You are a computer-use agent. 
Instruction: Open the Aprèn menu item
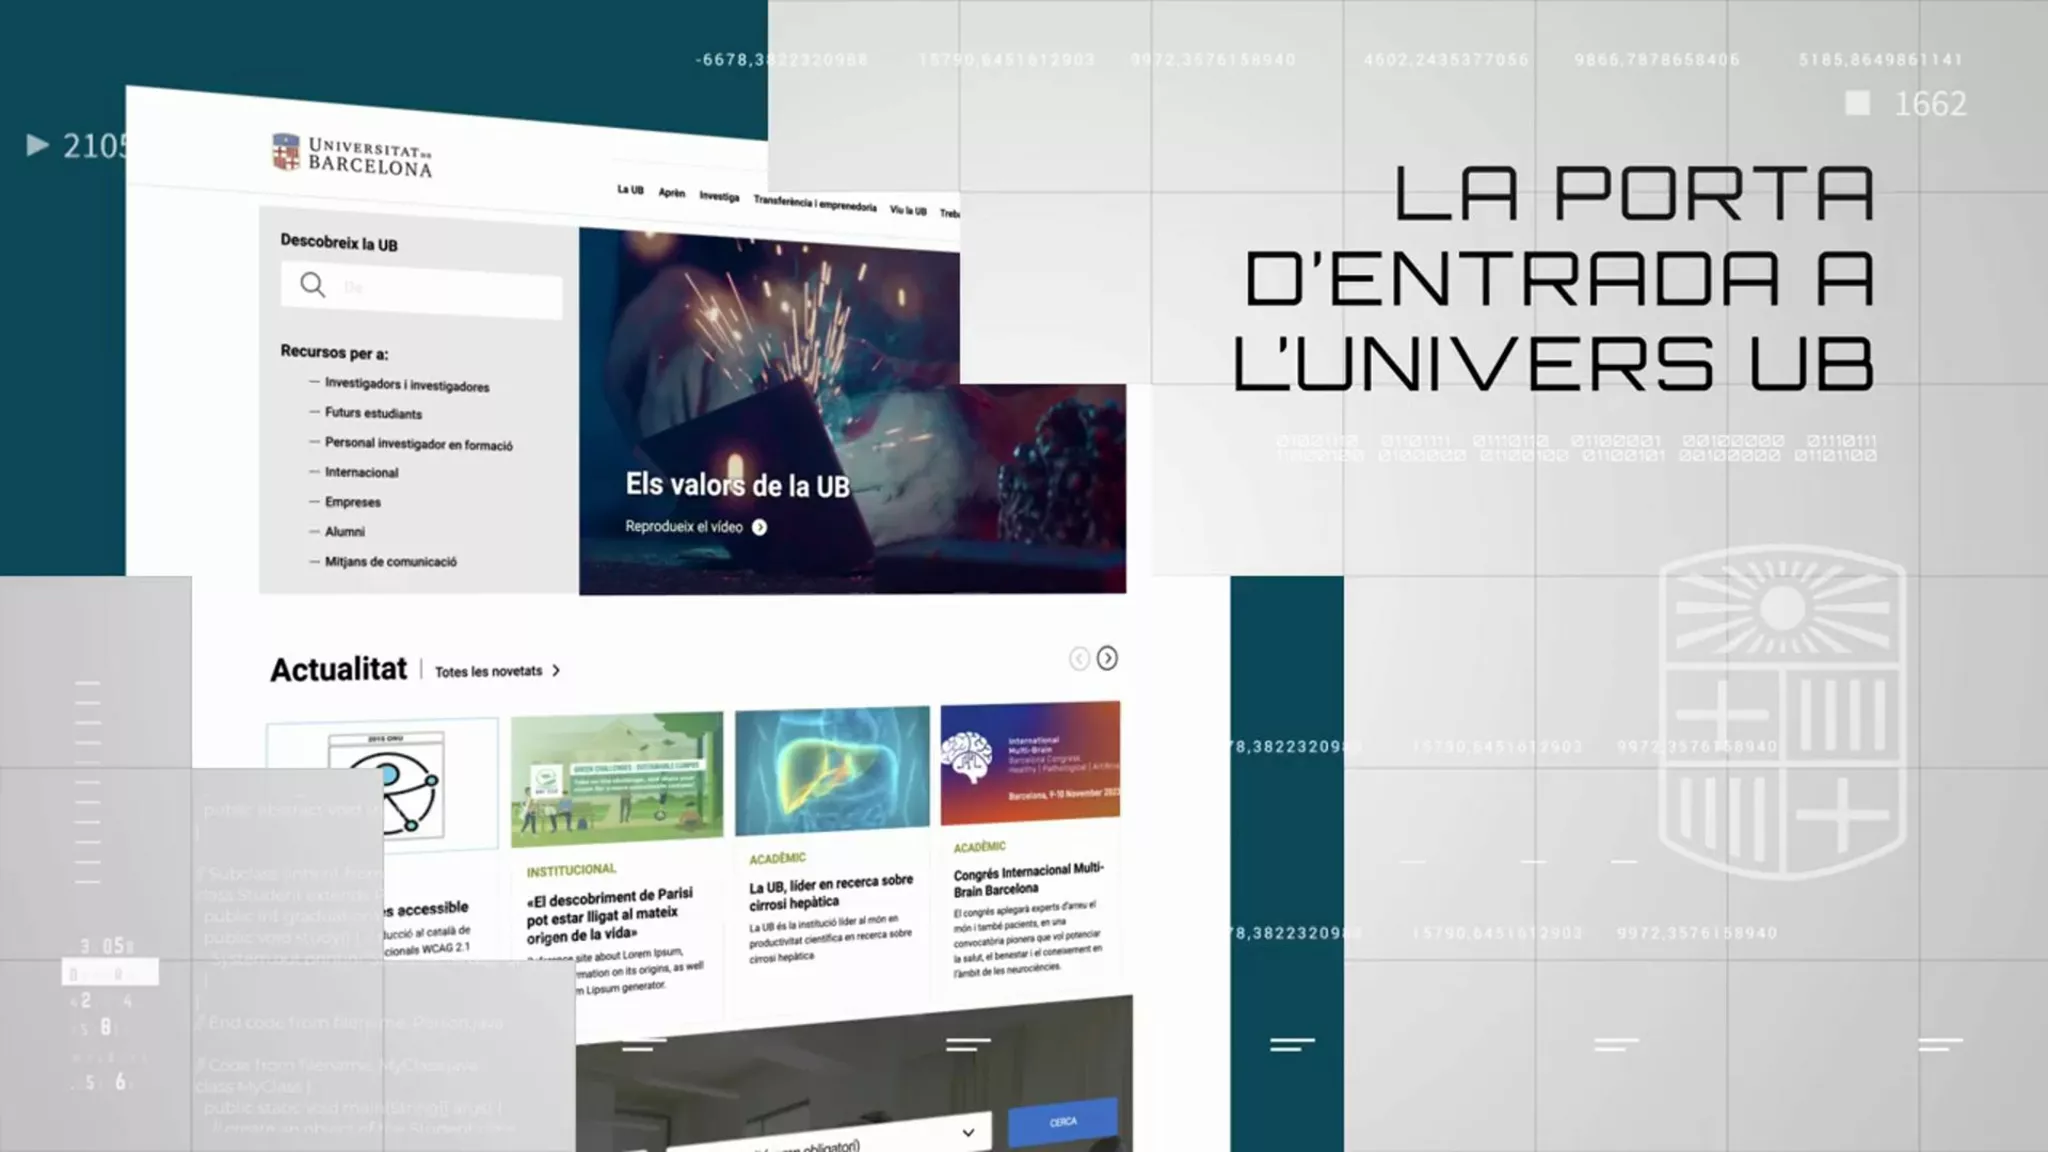[x=672, y=193]
